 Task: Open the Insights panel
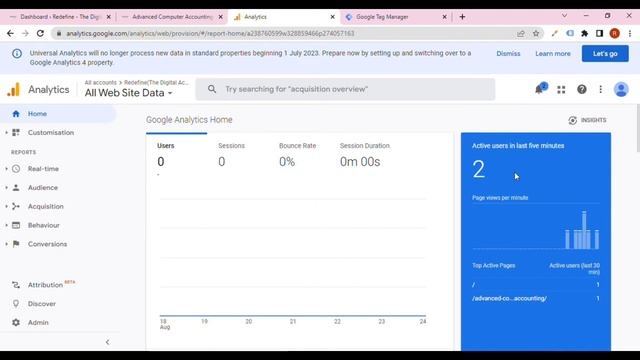click(587, 120)
